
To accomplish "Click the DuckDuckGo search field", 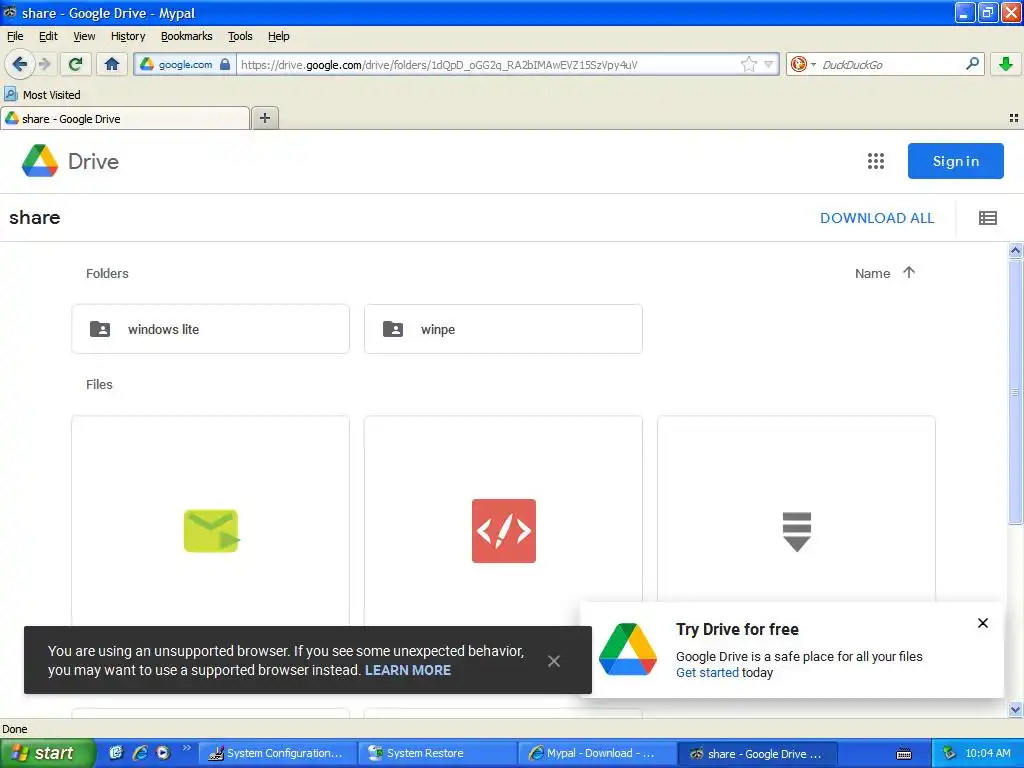I will pos(890,64).
